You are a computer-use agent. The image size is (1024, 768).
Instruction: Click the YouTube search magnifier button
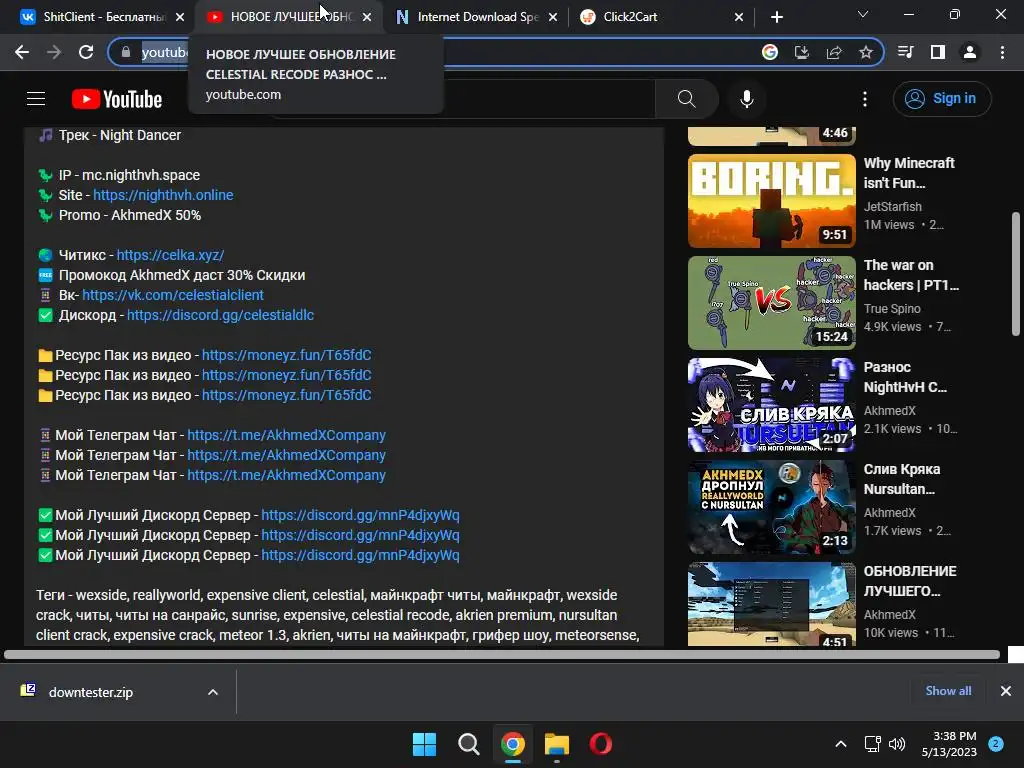(x=686, y=99)
